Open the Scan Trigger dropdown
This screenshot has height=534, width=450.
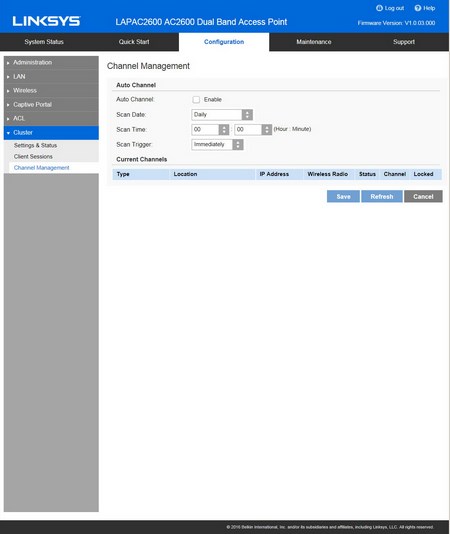[x=217, y=144]
